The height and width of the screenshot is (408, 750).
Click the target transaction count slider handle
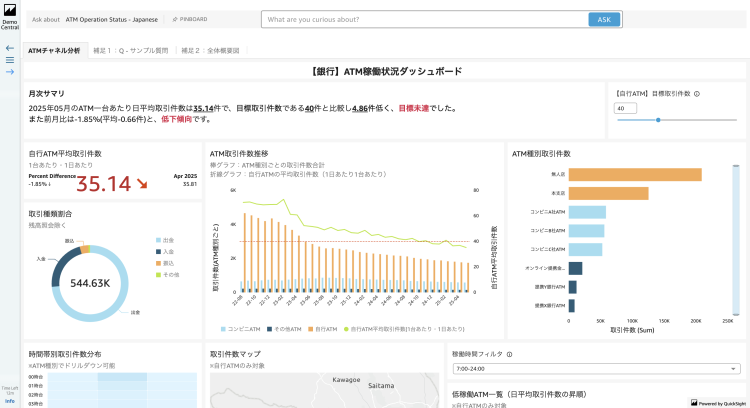click(657, 120)
